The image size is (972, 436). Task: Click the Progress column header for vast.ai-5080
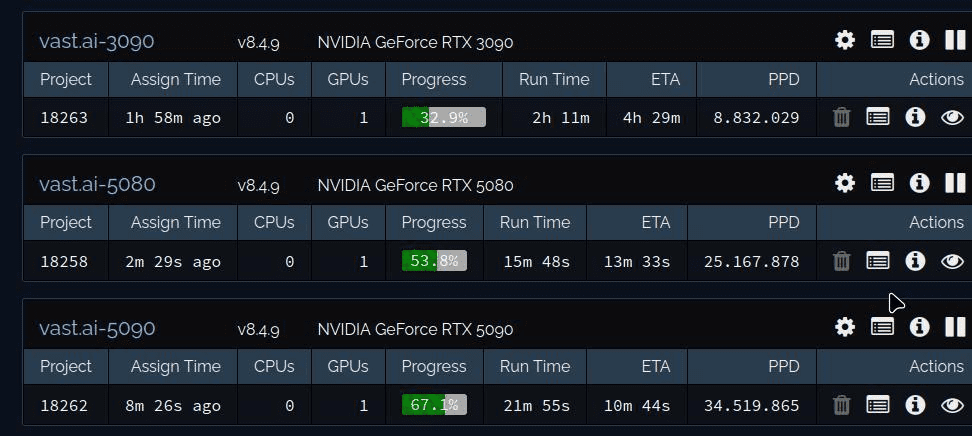(434, 222)
